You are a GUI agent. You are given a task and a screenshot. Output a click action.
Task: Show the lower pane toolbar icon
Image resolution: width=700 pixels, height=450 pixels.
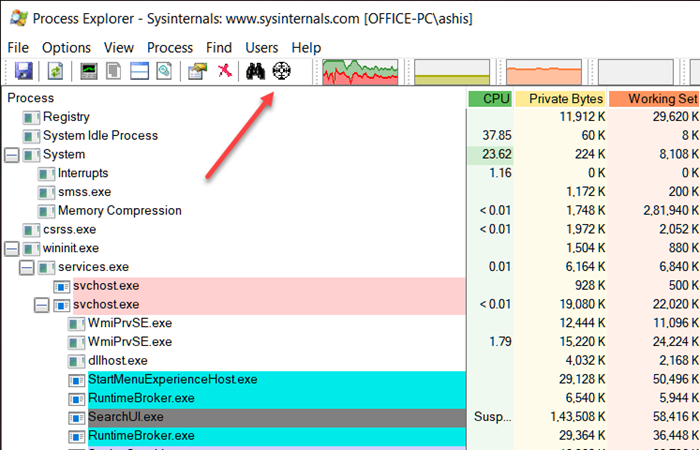[139, 71]
